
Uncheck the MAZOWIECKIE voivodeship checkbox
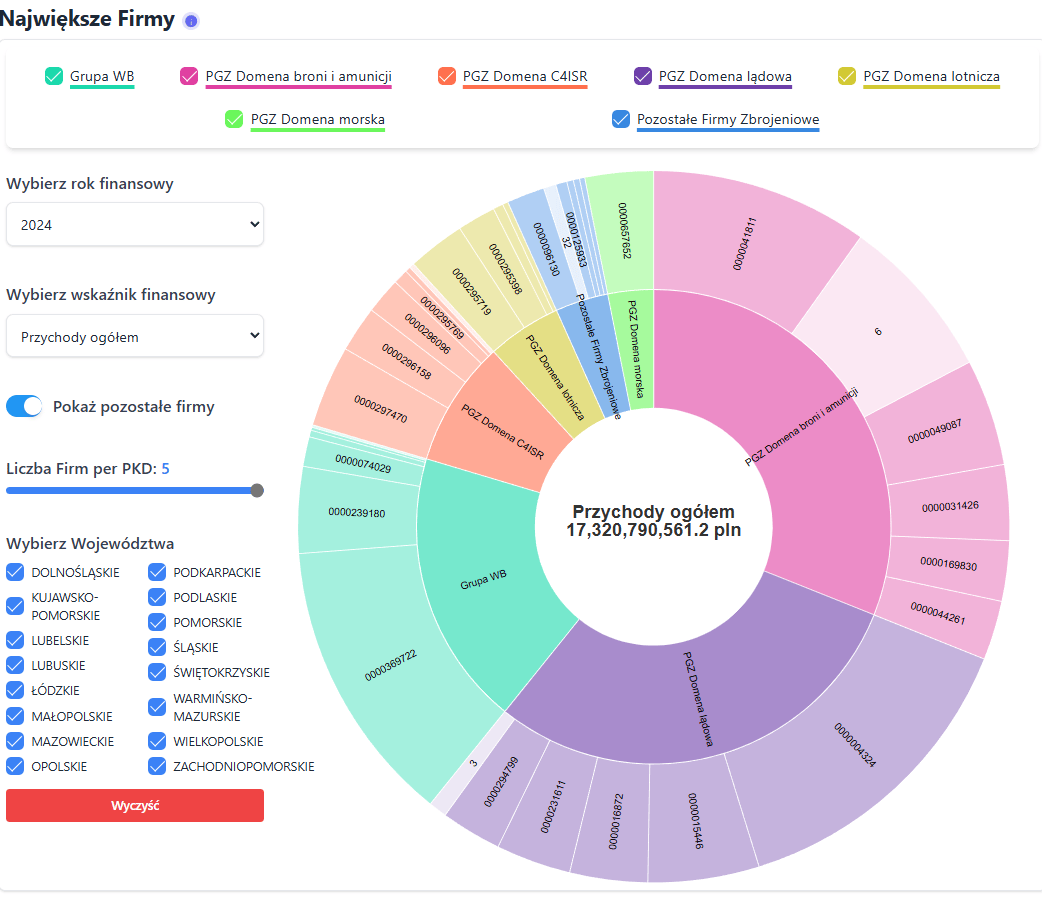pos(16,741)
